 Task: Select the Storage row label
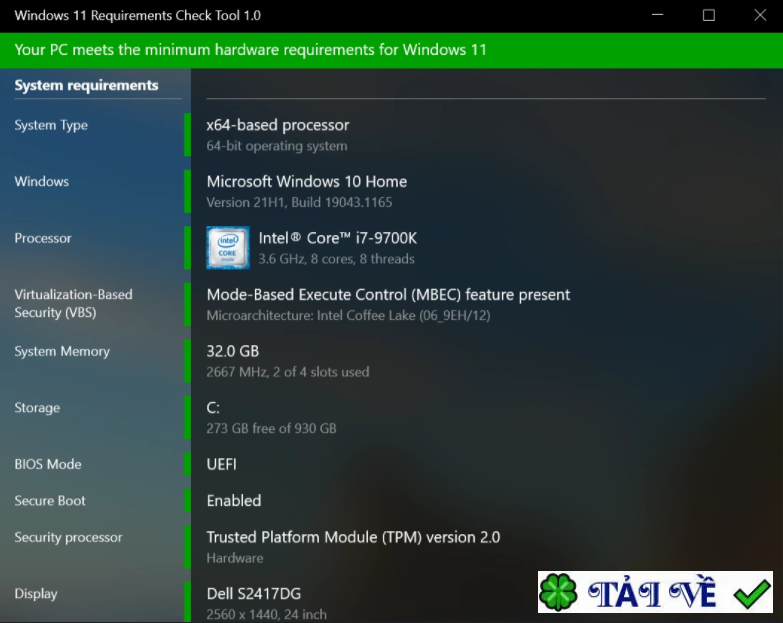pos(37,408)
